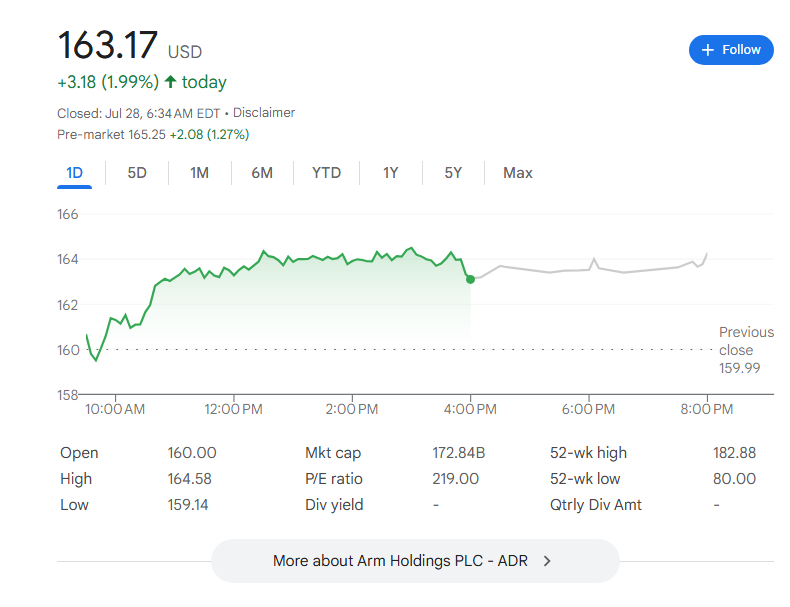Click the P/E ratio label

[x=334, y=479]
